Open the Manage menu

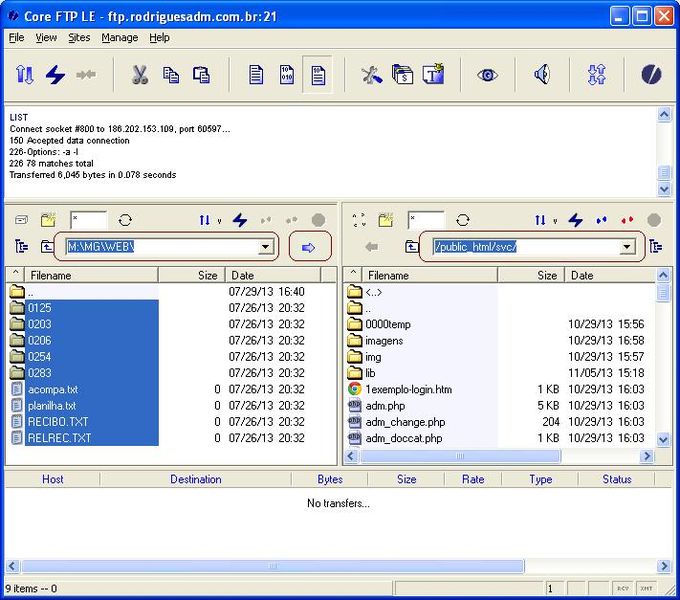[x=120, y=38]
